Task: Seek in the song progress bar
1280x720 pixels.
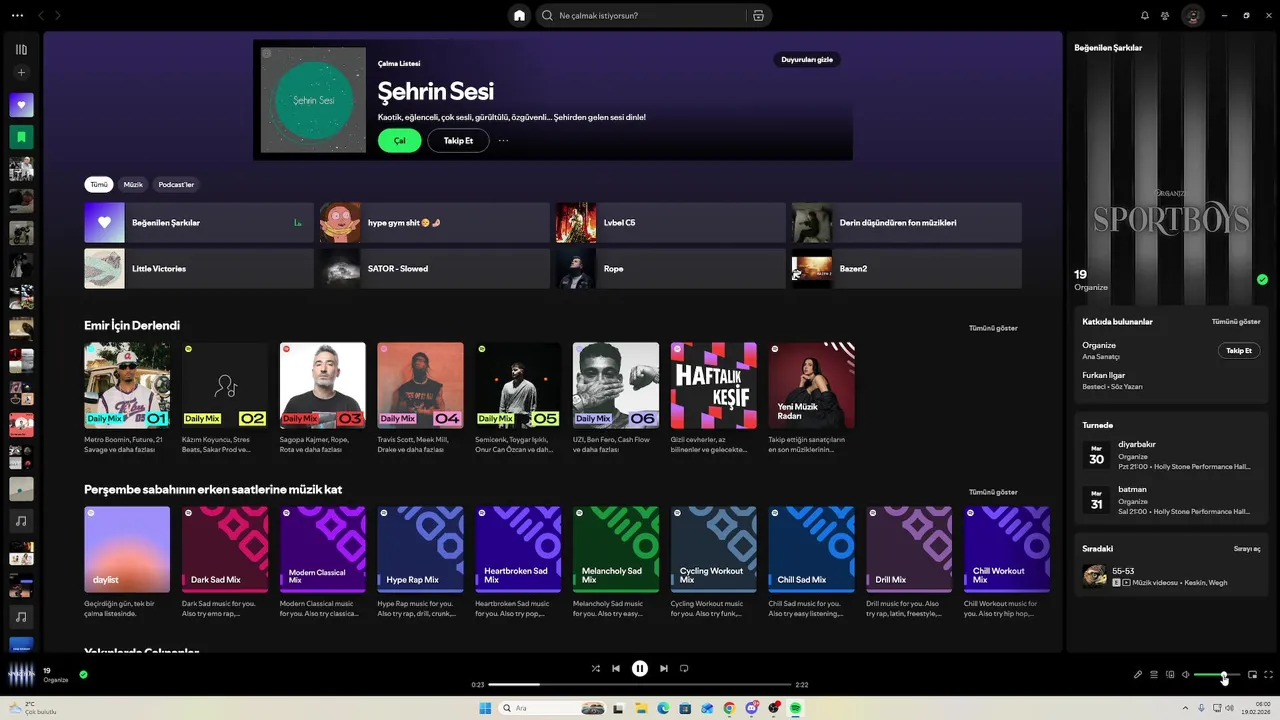Action: tap(640, 685)
